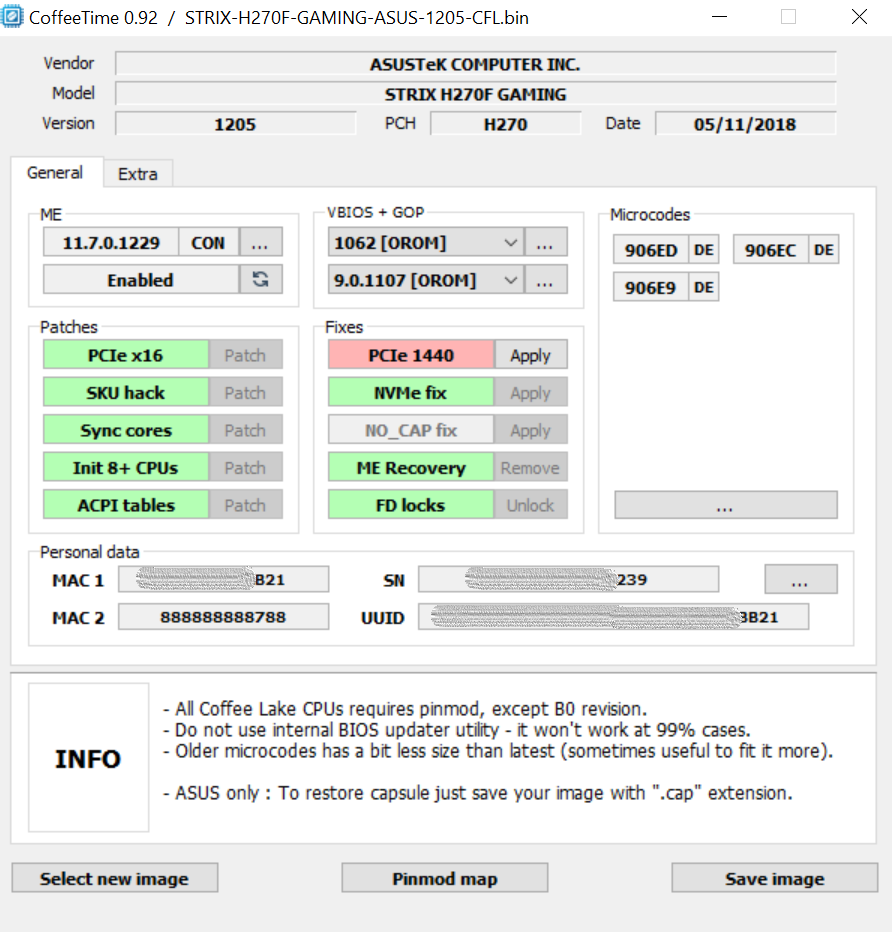Click the ME Enabled status button
892x932 pixels.
pyautogui.click(x=141, y=279)
